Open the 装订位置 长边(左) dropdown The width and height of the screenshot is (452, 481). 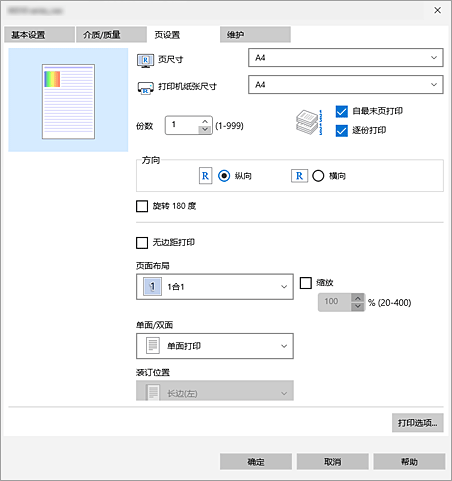coord(215,391)
